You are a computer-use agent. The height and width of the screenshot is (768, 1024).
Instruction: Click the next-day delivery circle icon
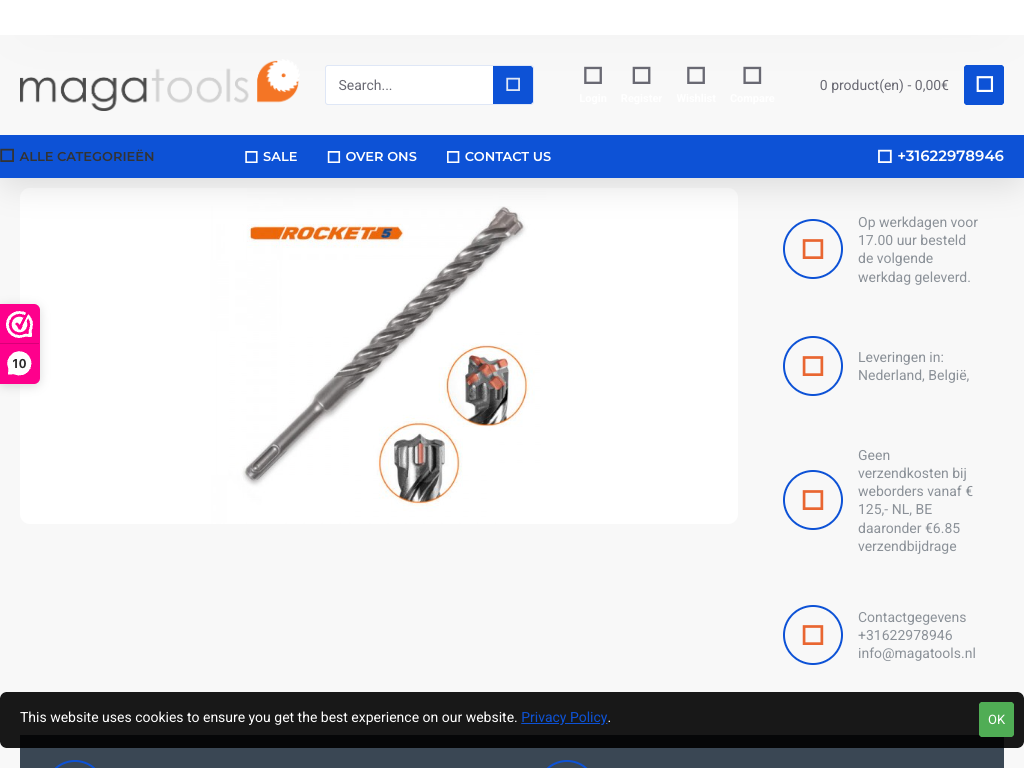812,249
